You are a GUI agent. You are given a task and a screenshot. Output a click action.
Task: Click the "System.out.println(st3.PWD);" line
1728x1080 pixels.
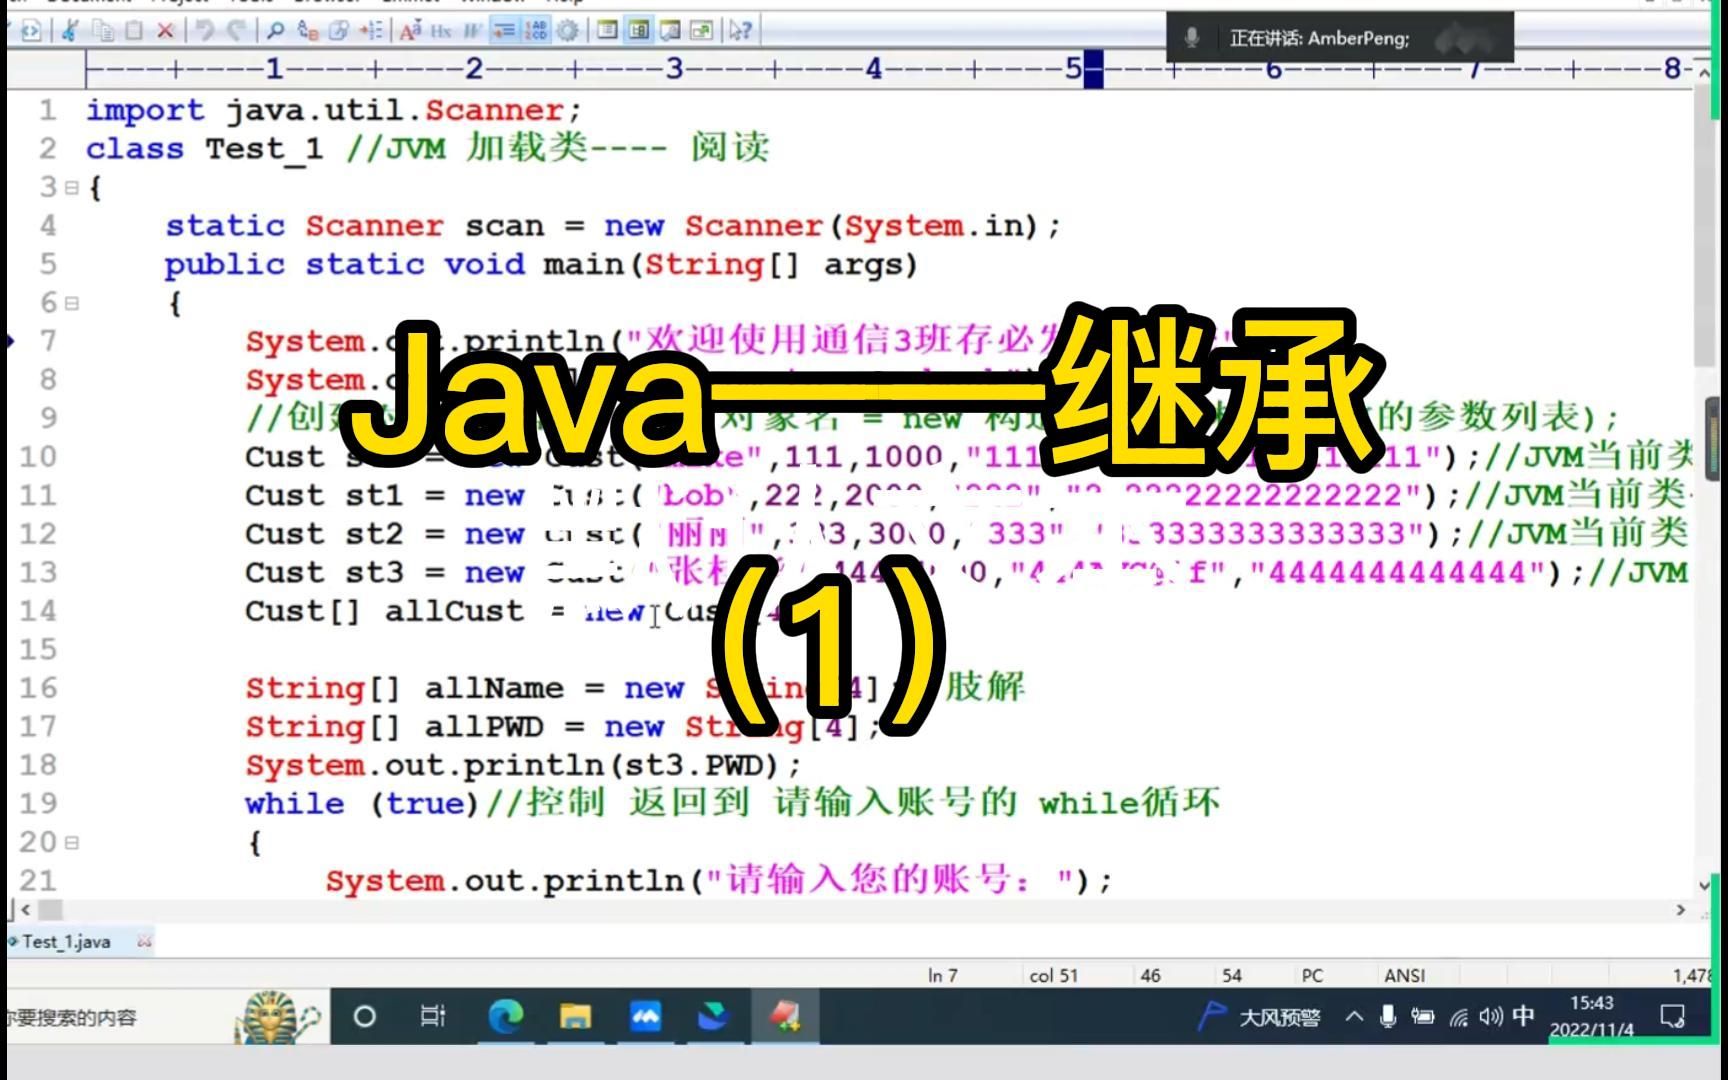523,766
